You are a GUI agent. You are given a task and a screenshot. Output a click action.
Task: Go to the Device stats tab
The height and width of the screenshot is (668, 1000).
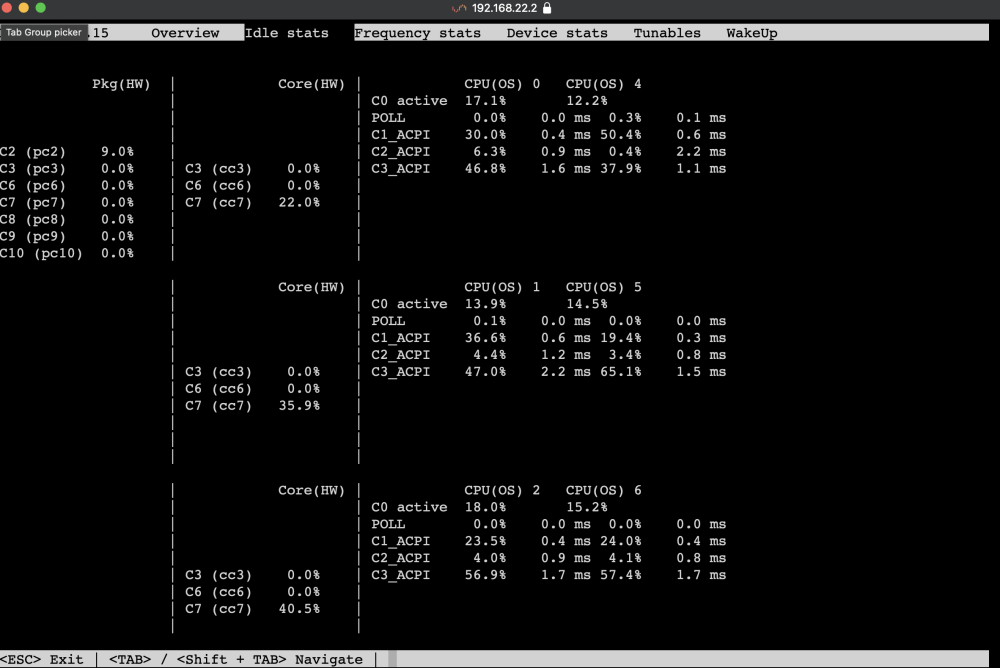click(557, 33)
